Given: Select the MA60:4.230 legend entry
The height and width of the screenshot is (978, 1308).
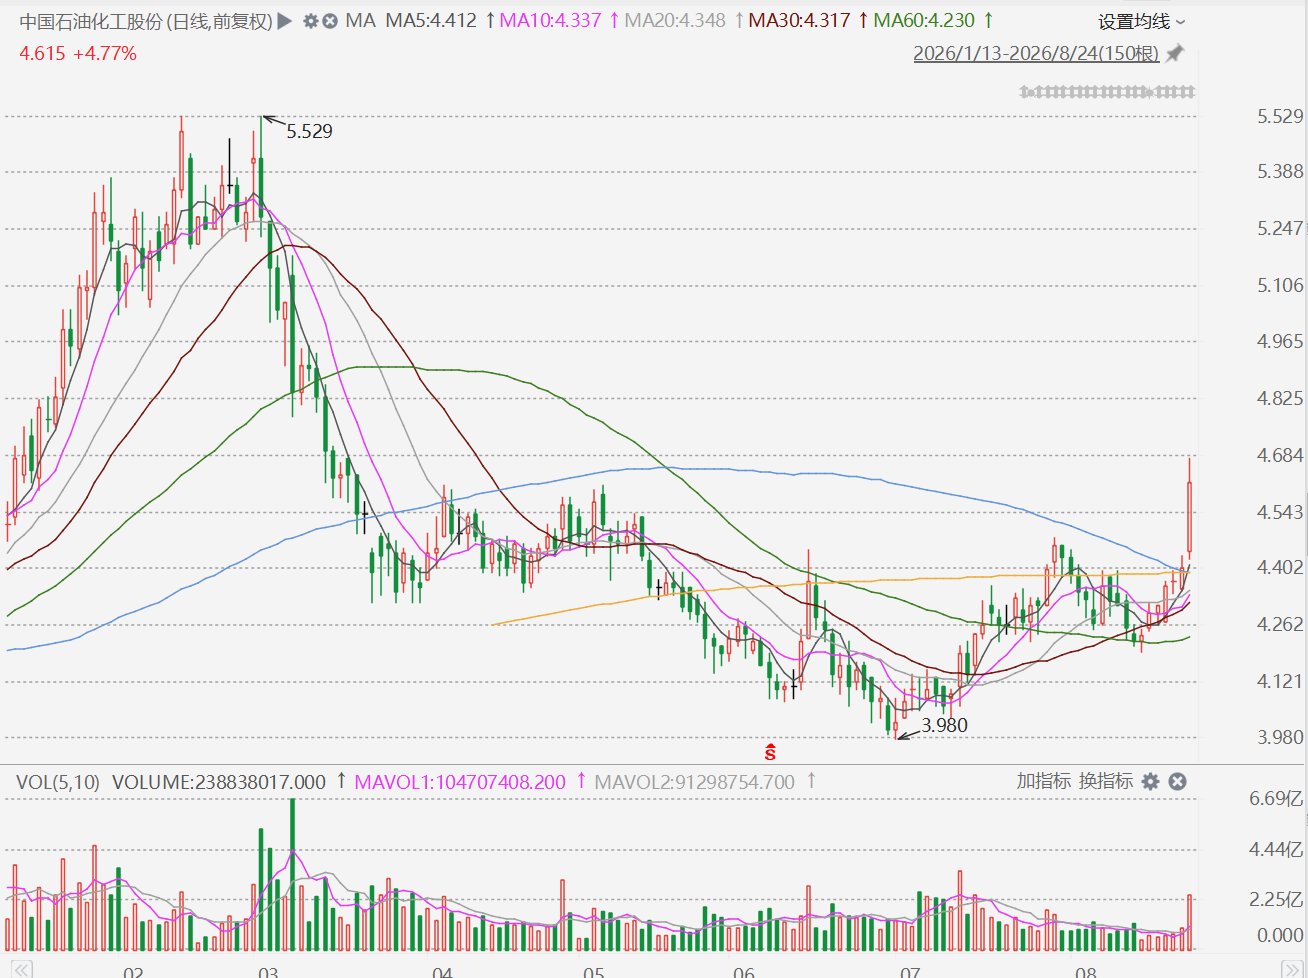Looking at the screenshot, I should [924, 20].
